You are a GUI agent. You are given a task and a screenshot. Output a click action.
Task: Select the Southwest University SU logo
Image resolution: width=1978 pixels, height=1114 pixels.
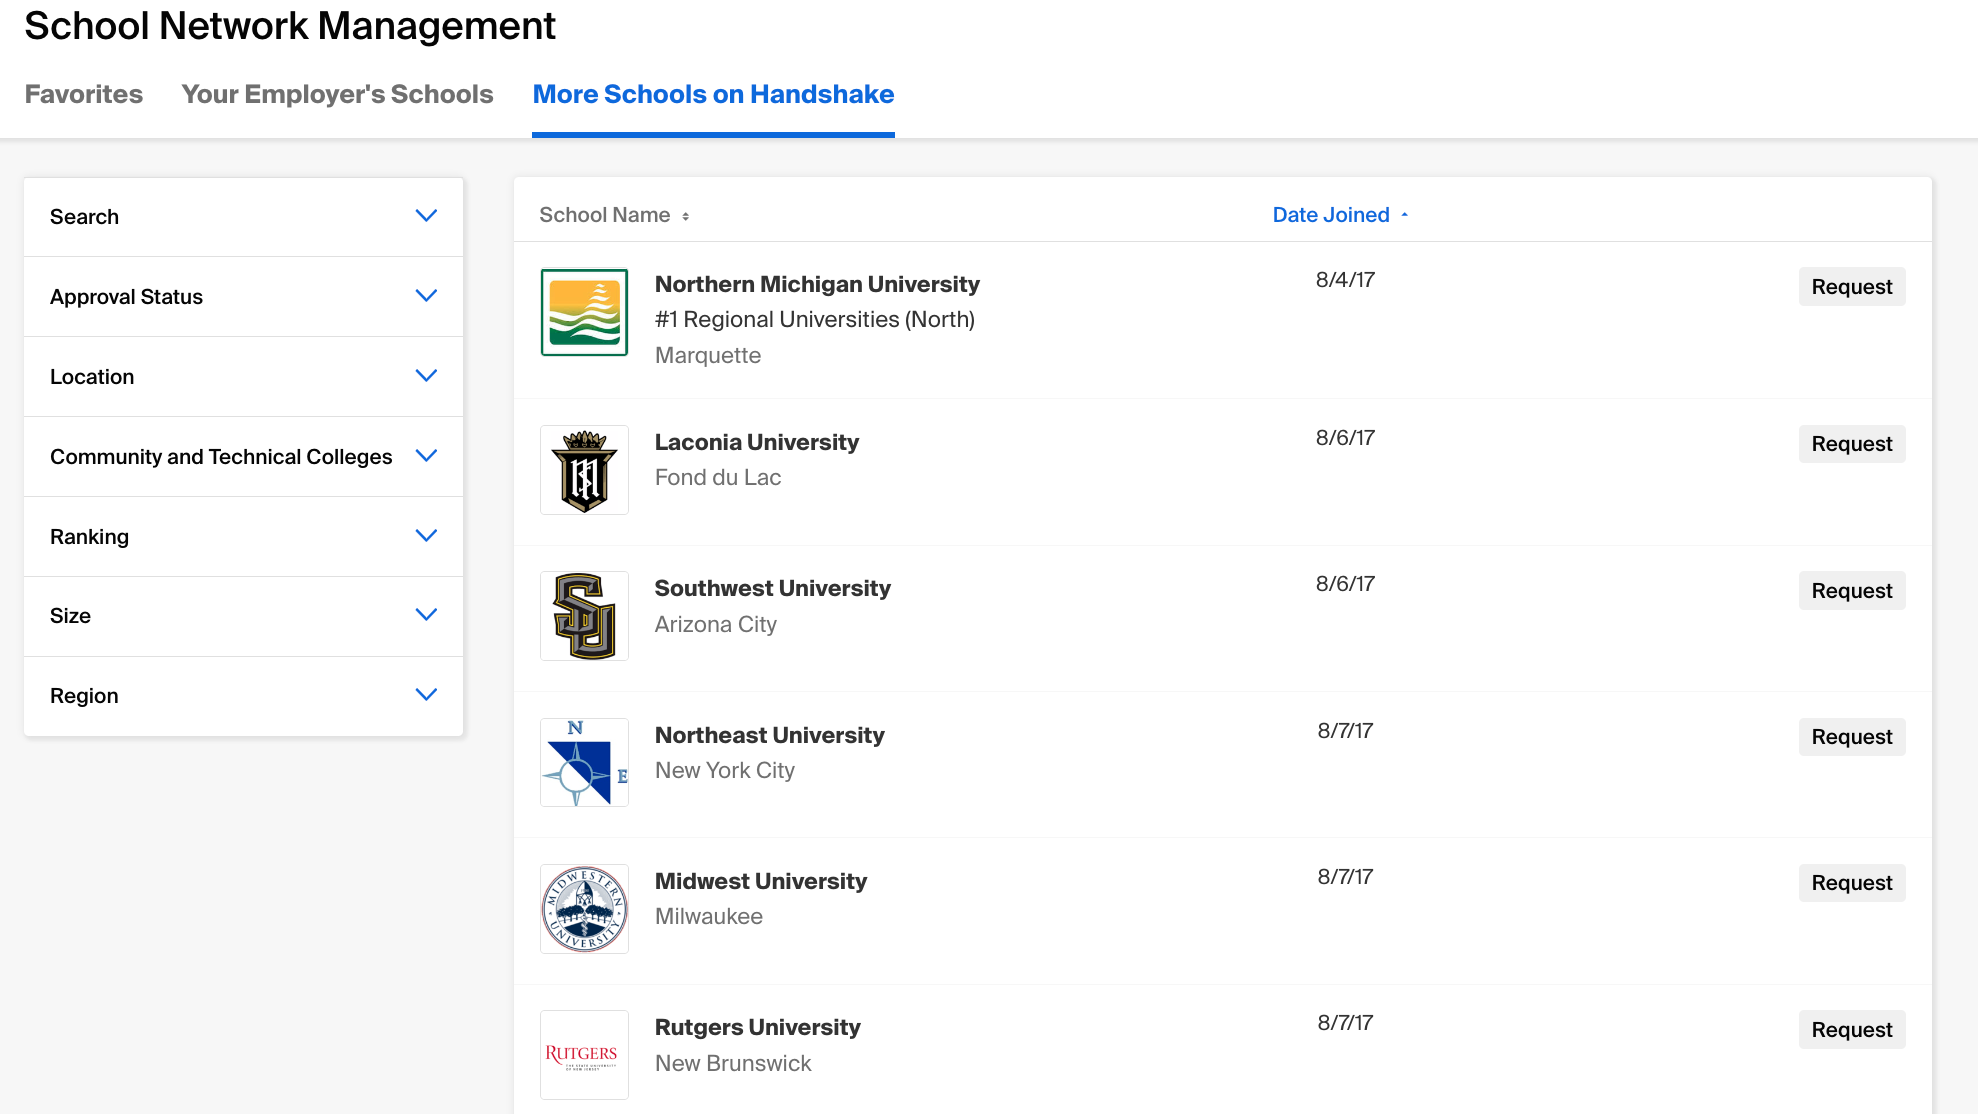click(x=584, y=616)
